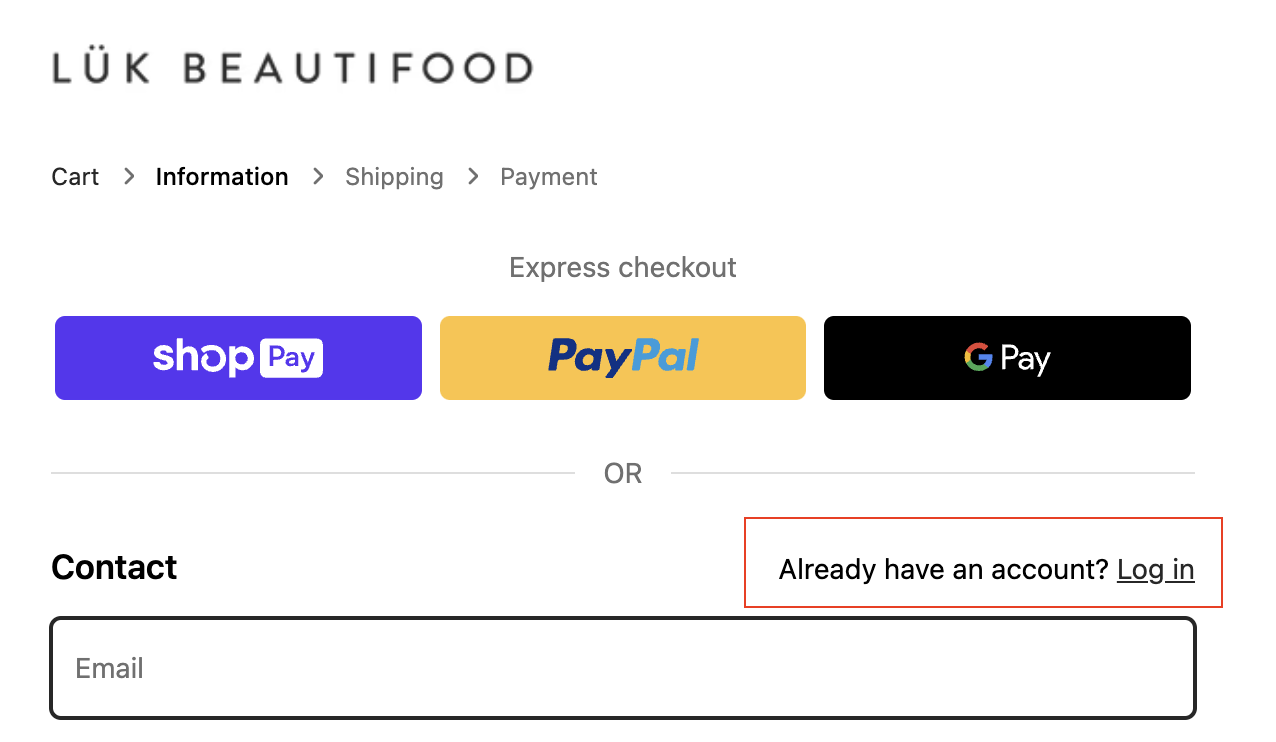Click the colorful Google G logo
This screenshot has width=1276, height=742.
978,357
